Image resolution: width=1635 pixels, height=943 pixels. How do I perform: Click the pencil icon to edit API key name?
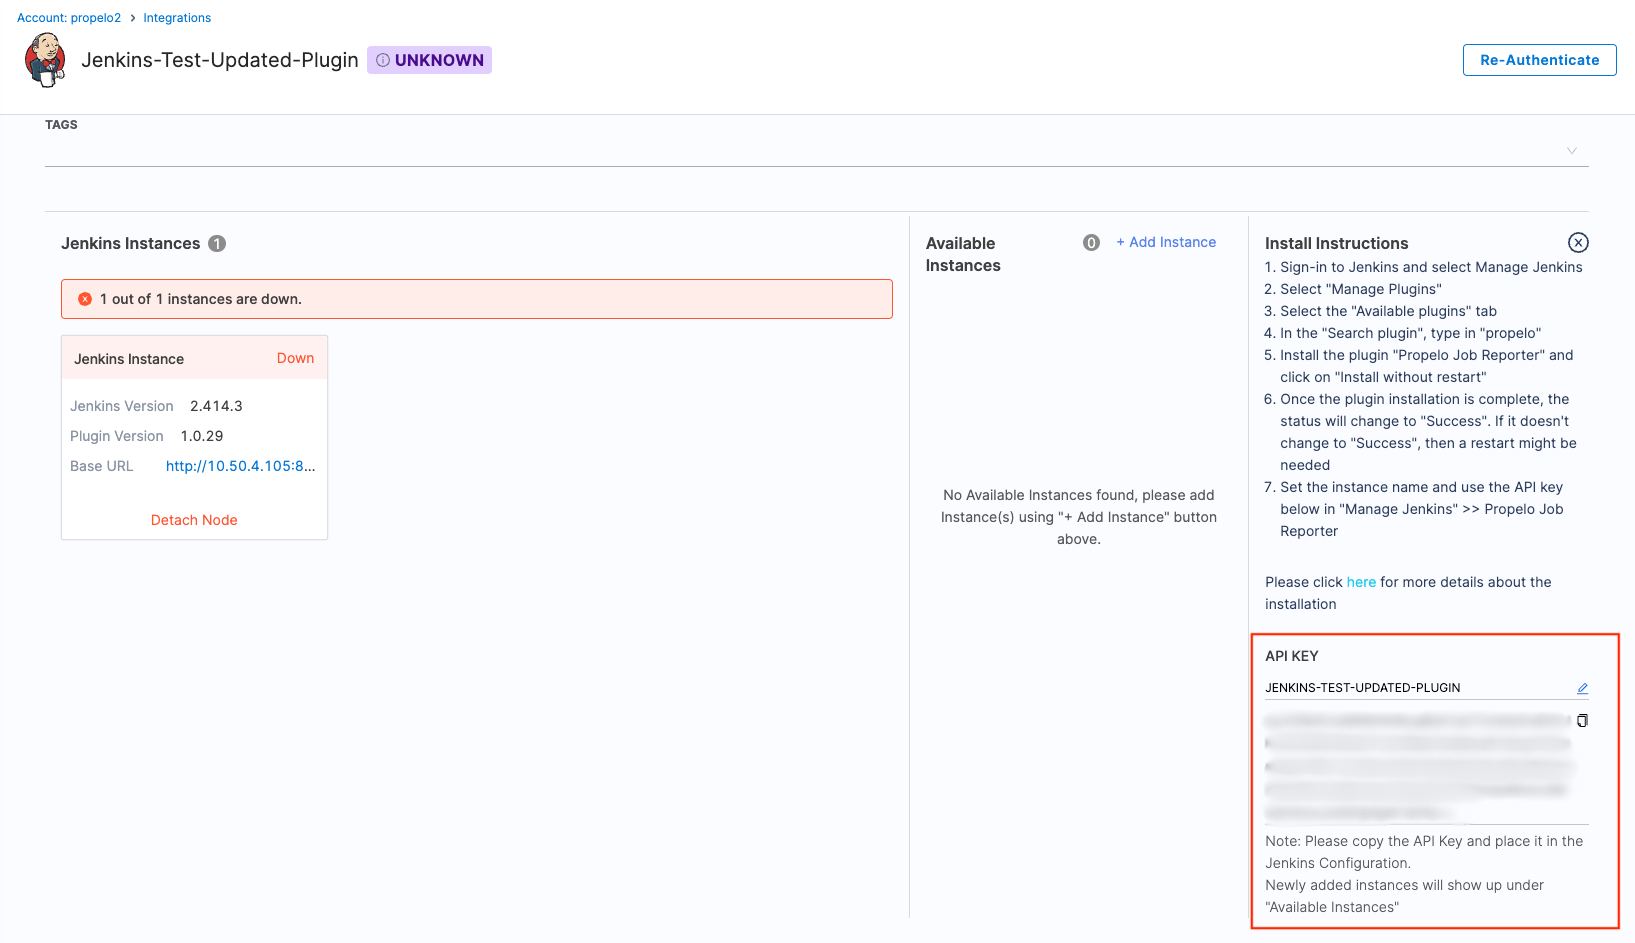click(1582, 688)
